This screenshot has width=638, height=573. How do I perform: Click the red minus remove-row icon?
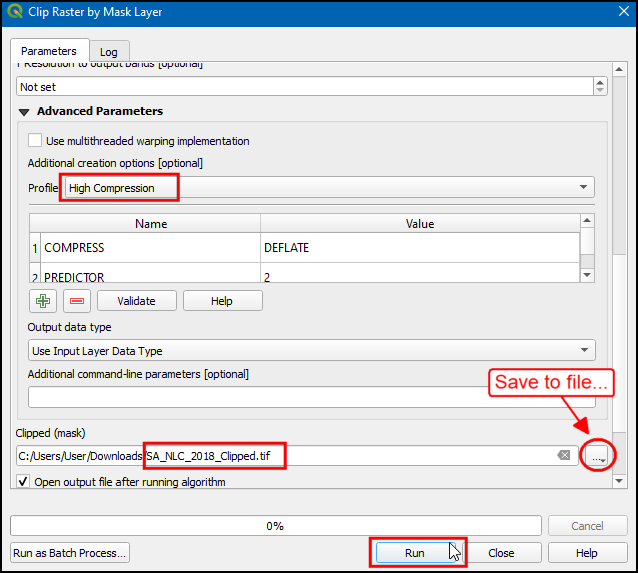tap(77, 301)
